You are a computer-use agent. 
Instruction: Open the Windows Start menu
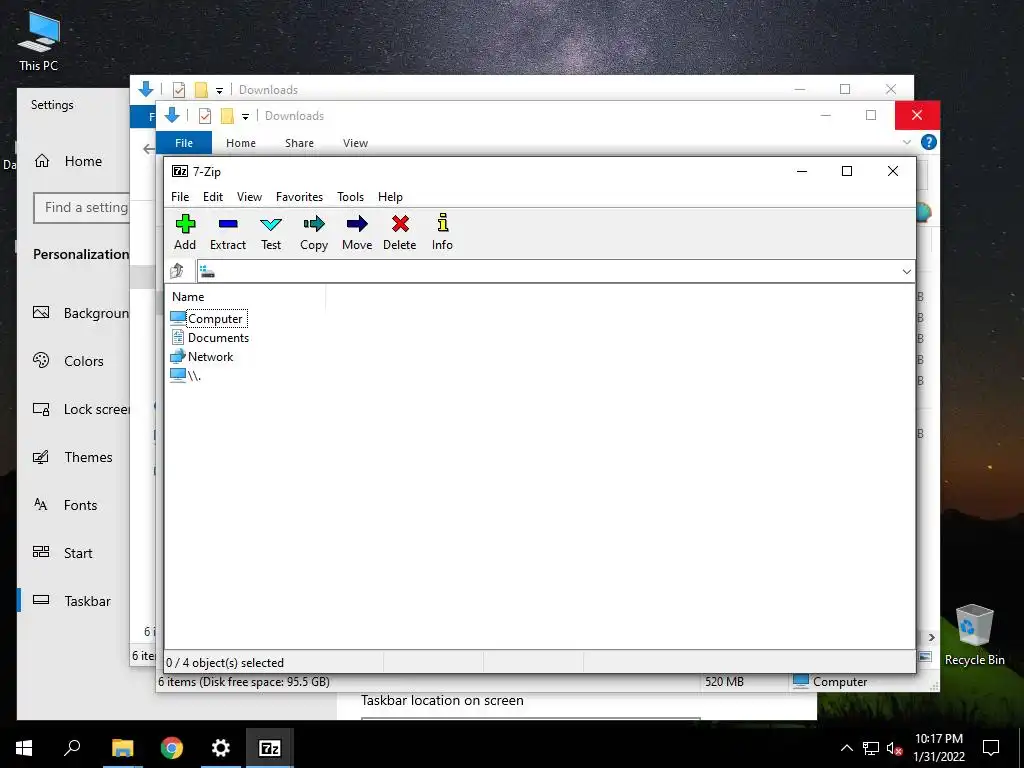[x=24, y=748]
